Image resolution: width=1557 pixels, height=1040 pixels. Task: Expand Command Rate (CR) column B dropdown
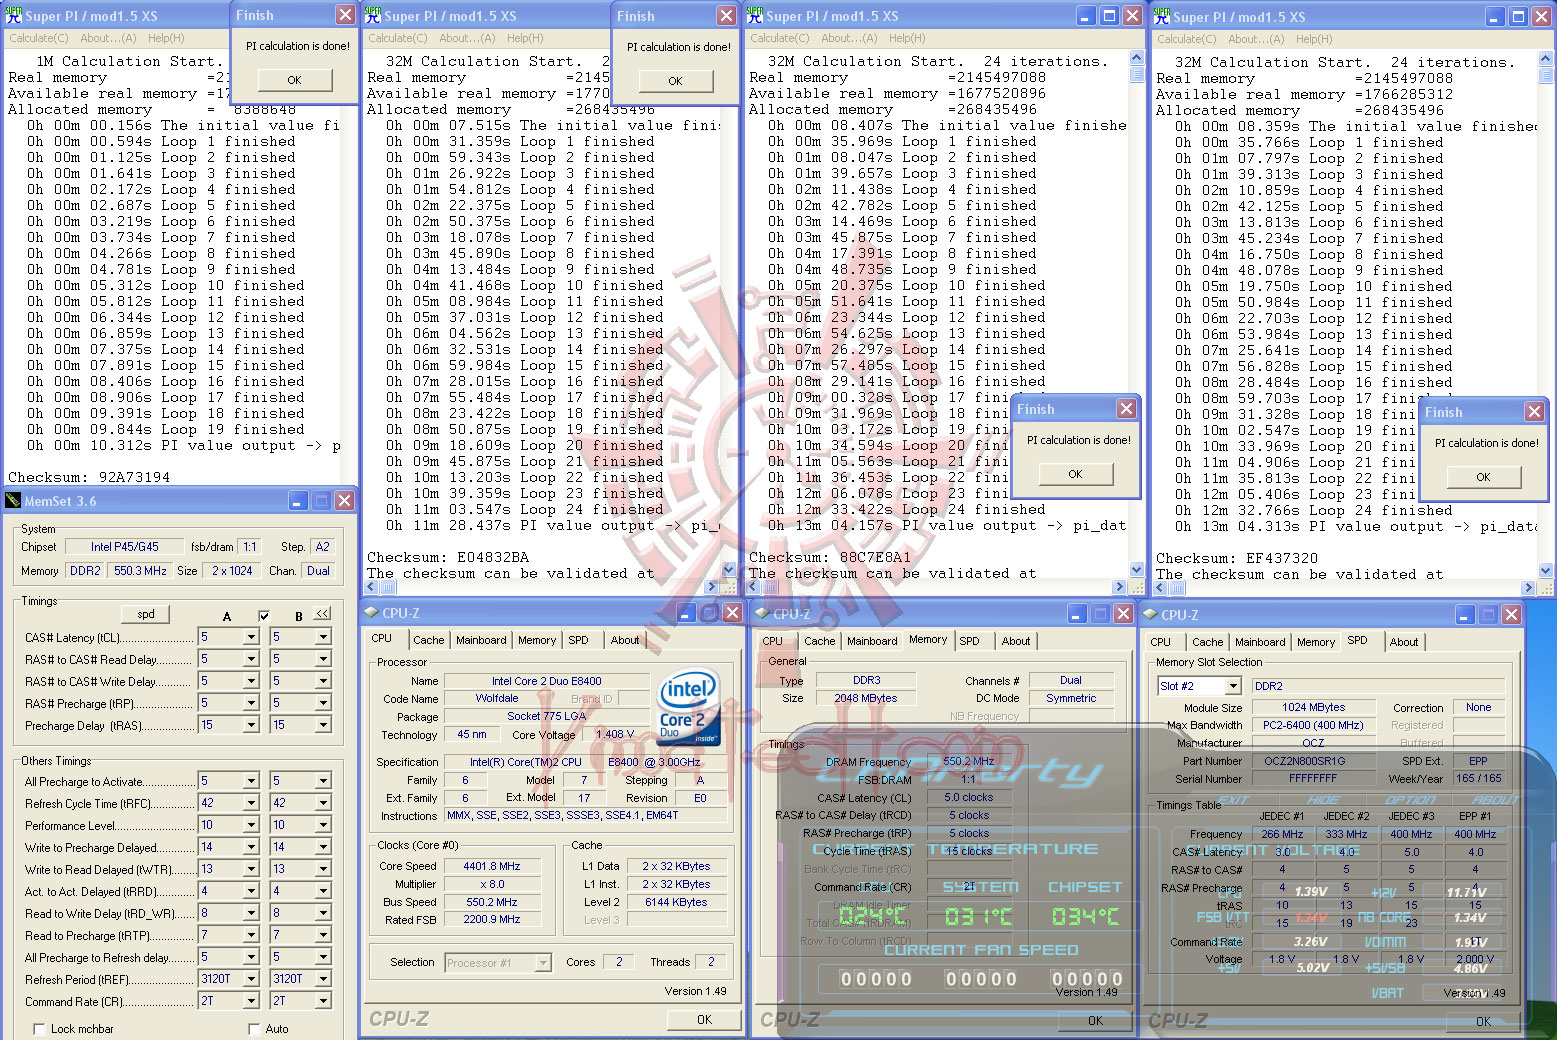[x=323, y=1001]
